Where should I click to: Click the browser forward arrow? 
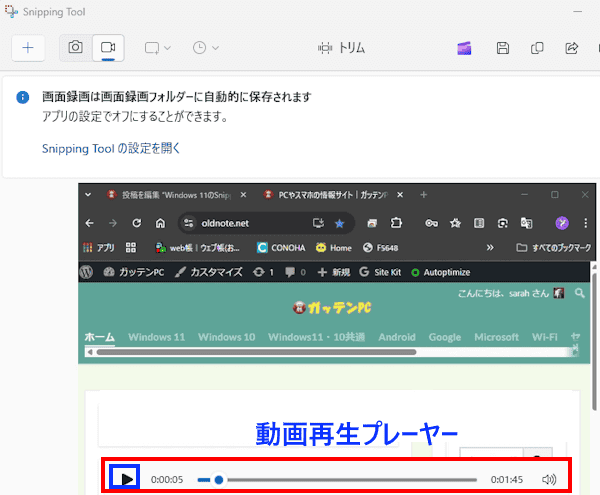112,223
